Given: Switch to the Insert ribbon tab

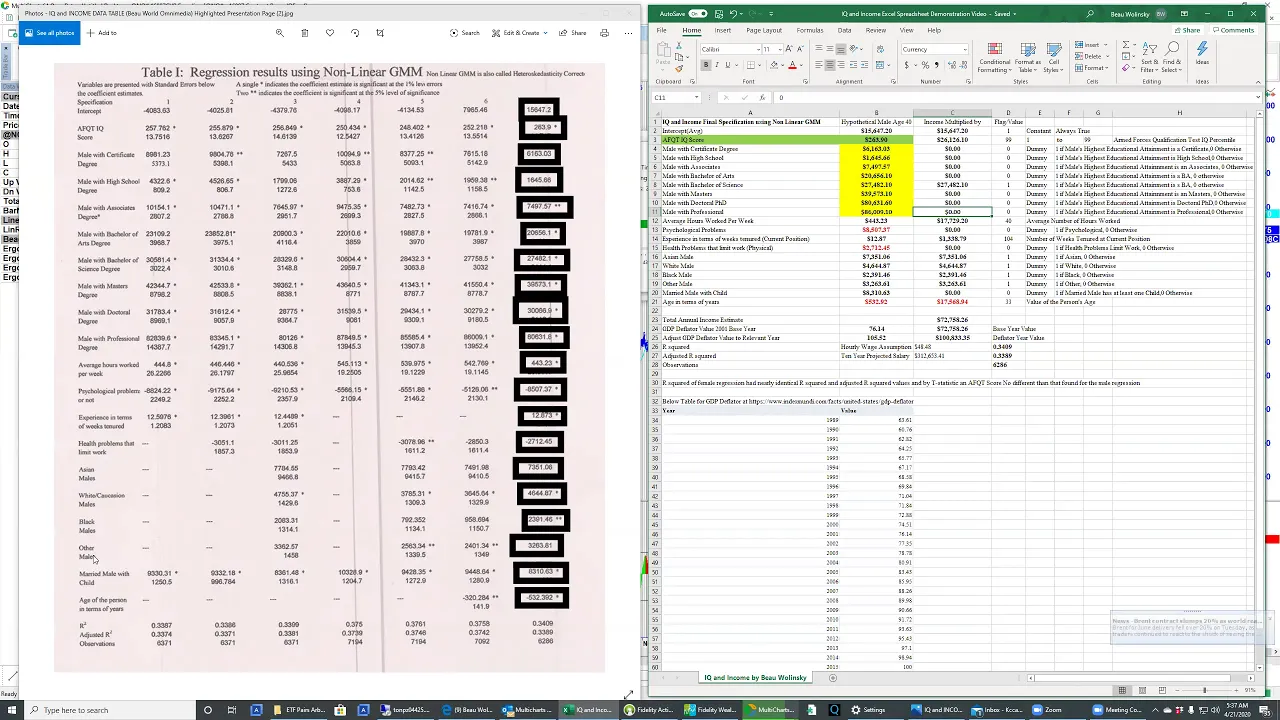Looking at the screenshot, I should pos(723,30).
